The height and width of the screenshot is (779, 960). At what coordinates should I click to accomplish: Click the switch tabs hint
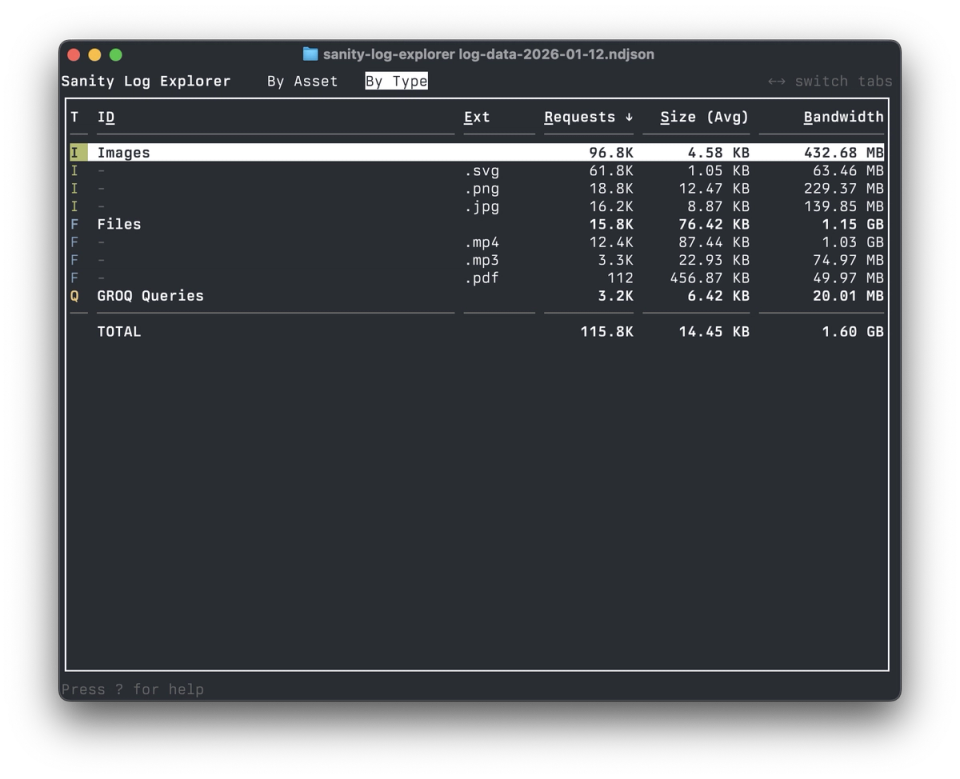832,81
